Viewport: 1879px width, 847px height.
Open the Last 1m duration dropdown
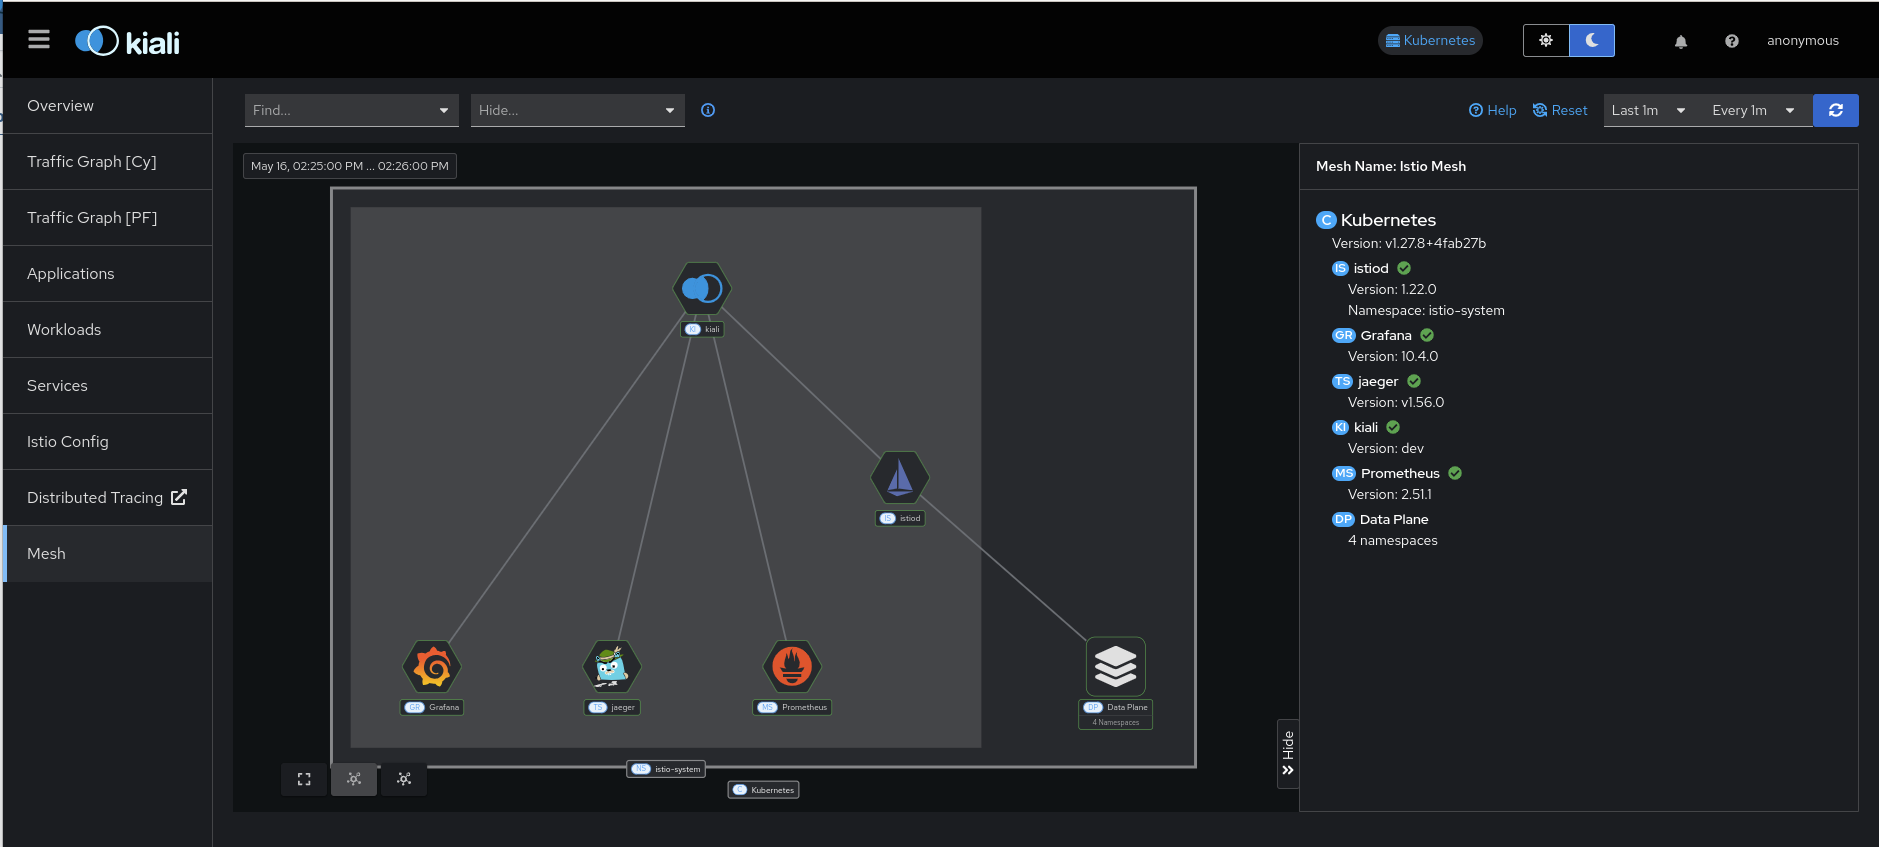(x=1648, y=110)
